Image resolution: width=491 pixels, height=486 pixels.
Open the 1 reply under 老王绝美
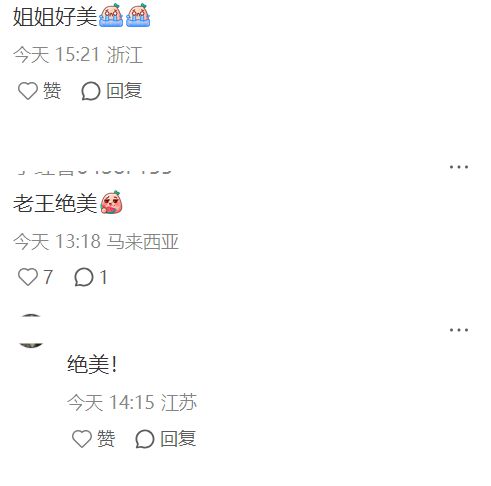[x=84, y=277]
